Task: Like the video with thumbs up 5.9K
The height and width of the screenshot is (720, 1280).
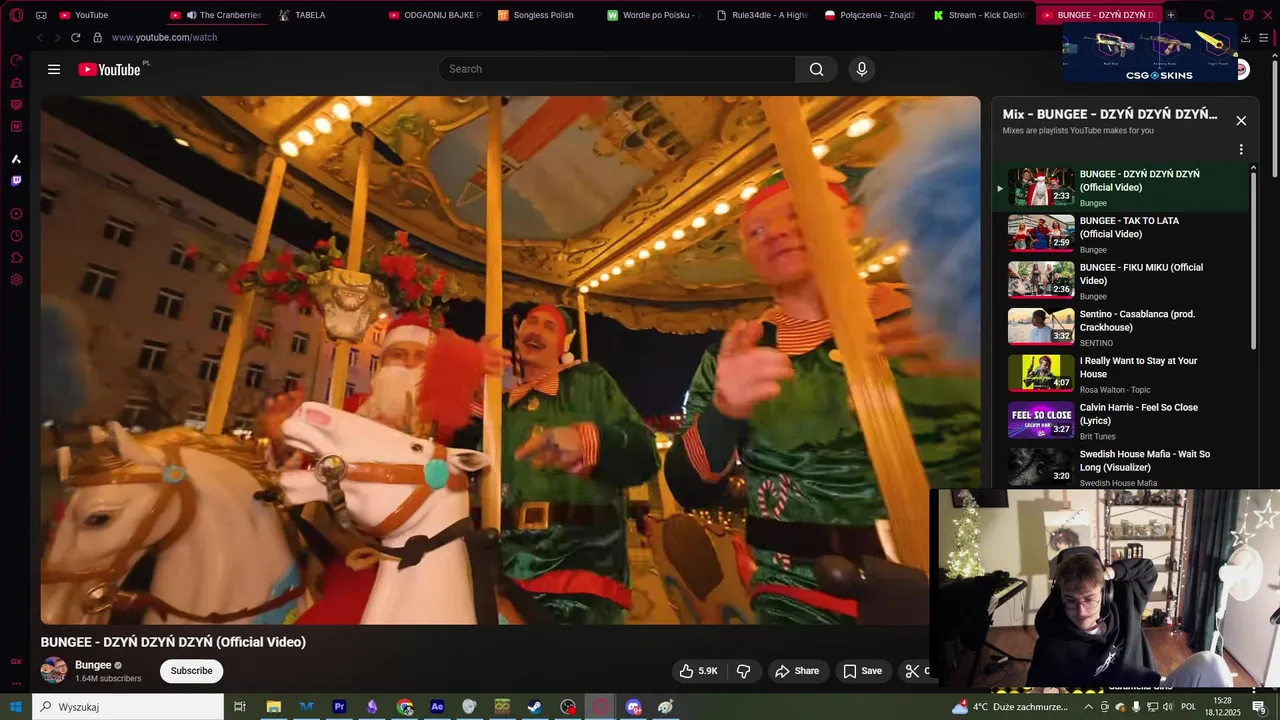Action: click(698, 671)
